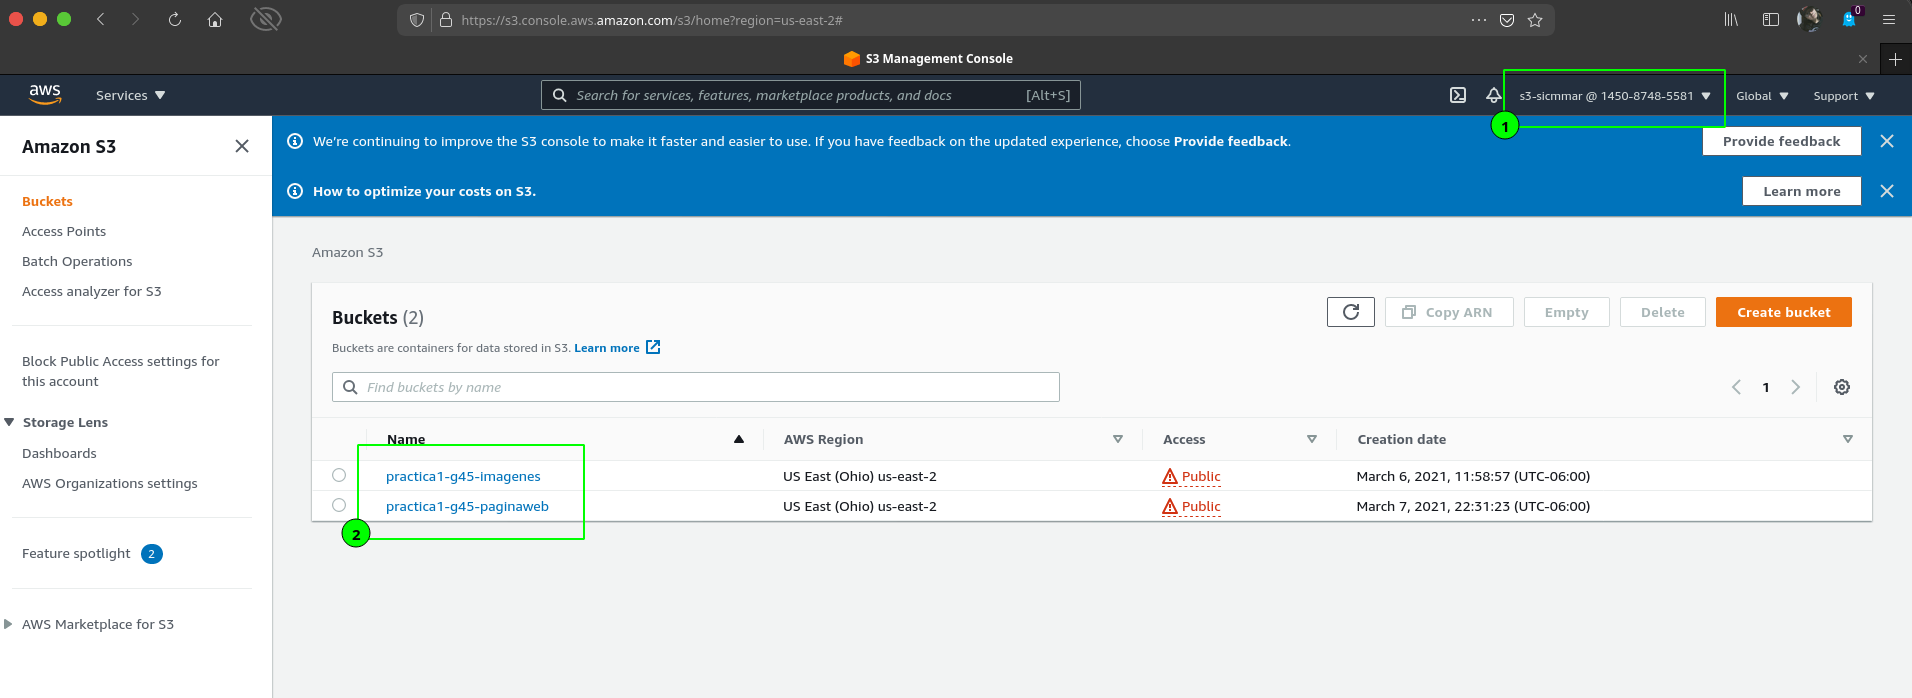Click the Provide feedback button

(1782, 141)
